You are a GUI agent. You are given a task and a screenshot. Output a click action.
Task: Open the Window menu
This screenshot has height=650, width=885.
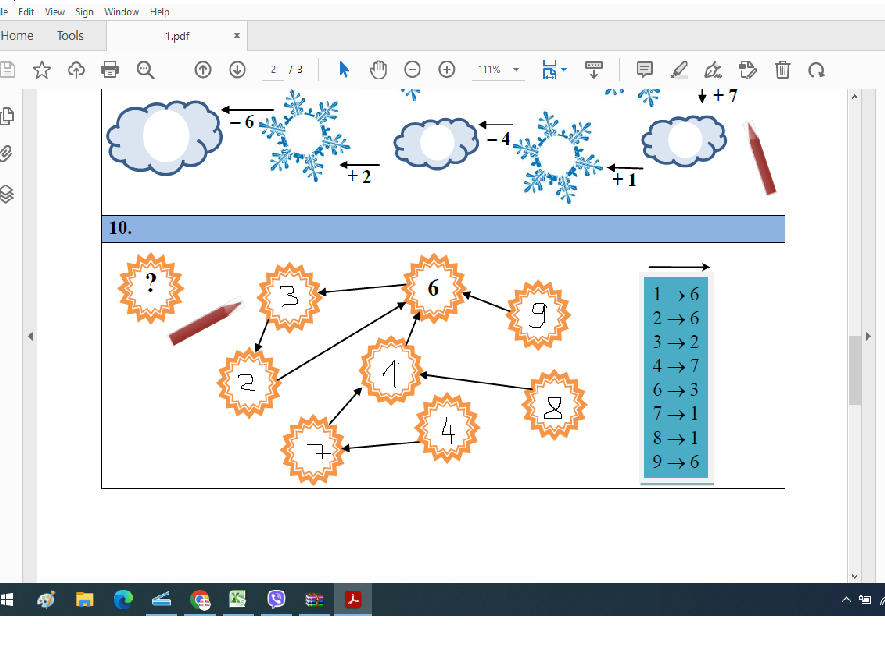[x=121, y=12]
